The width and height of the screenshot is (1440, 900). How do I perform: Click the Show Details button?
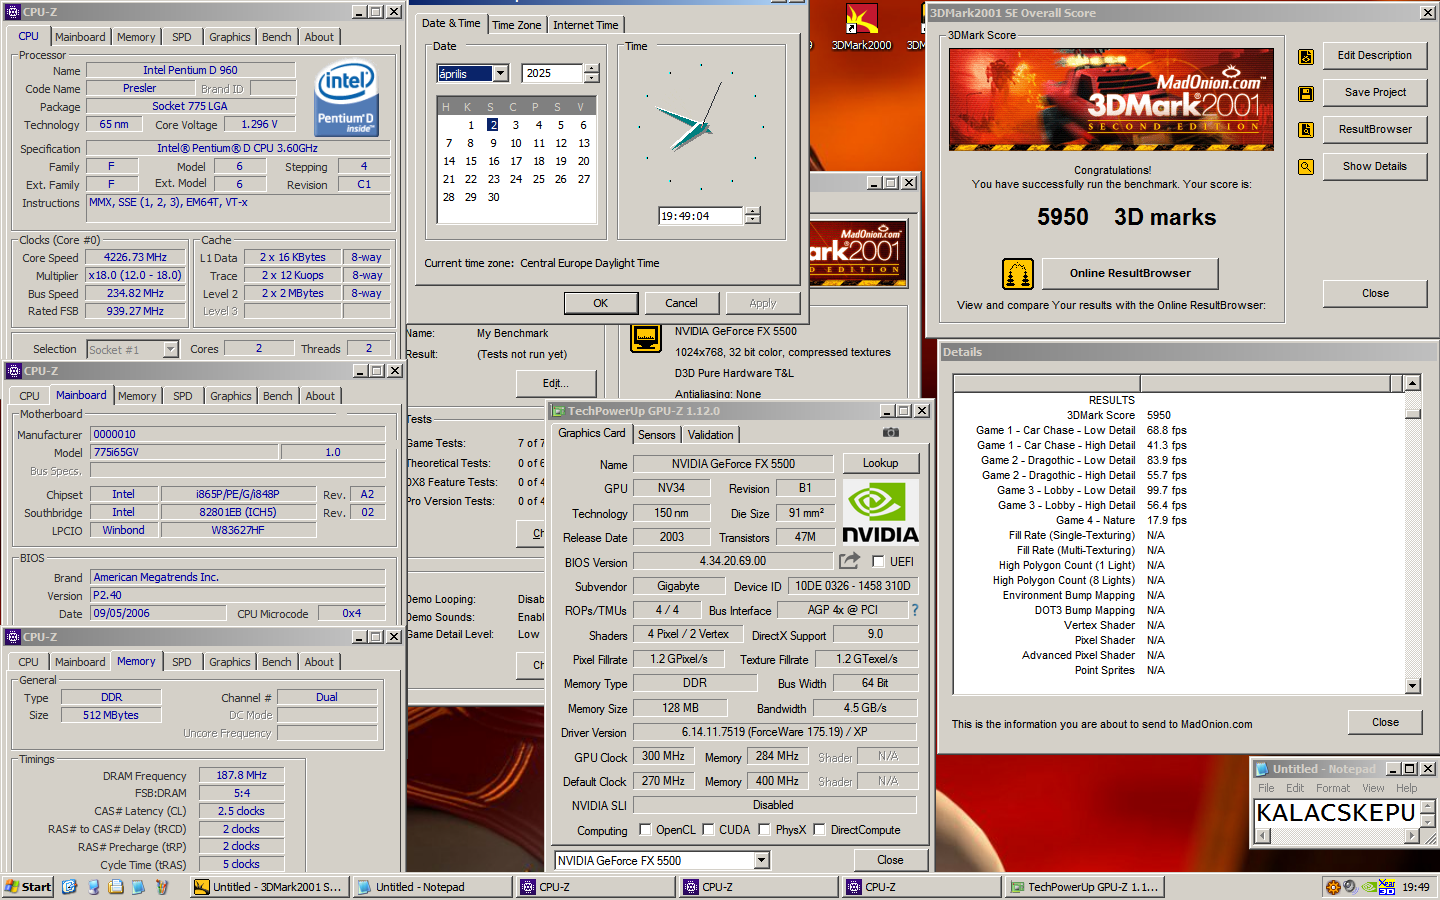click(1375, 166)
